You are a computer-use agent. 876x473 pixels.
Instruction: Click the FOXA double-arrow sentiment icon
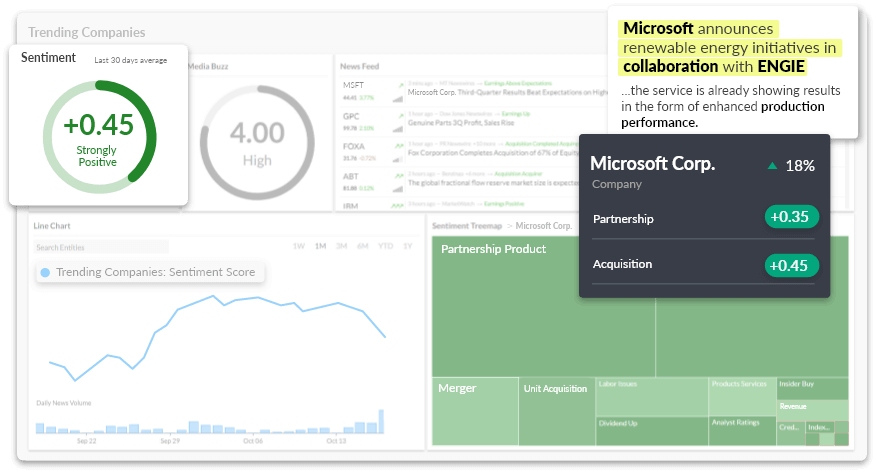point(399,143)
